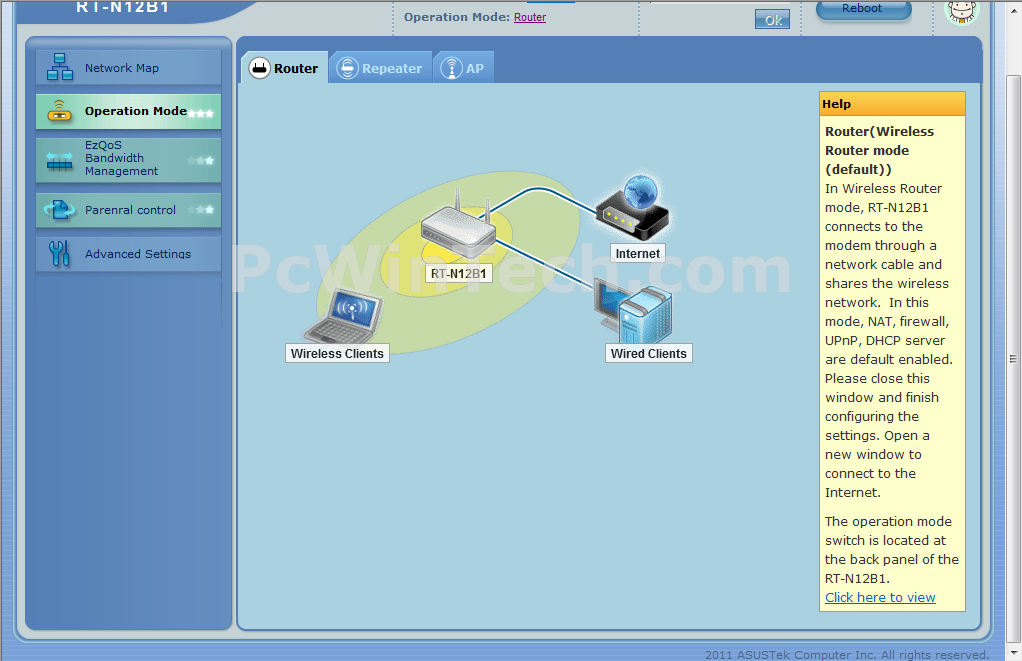Click the Wireless Clients label
The height and width of the screenshot is (661, 1022).
tap(337, 353)
